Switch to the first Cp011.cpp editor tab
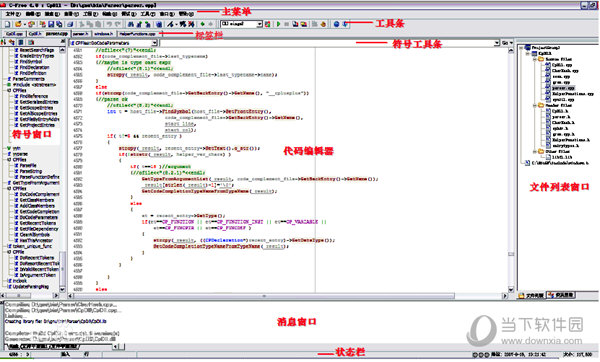This screenshot has width=600, height=362. pos(14,34)
